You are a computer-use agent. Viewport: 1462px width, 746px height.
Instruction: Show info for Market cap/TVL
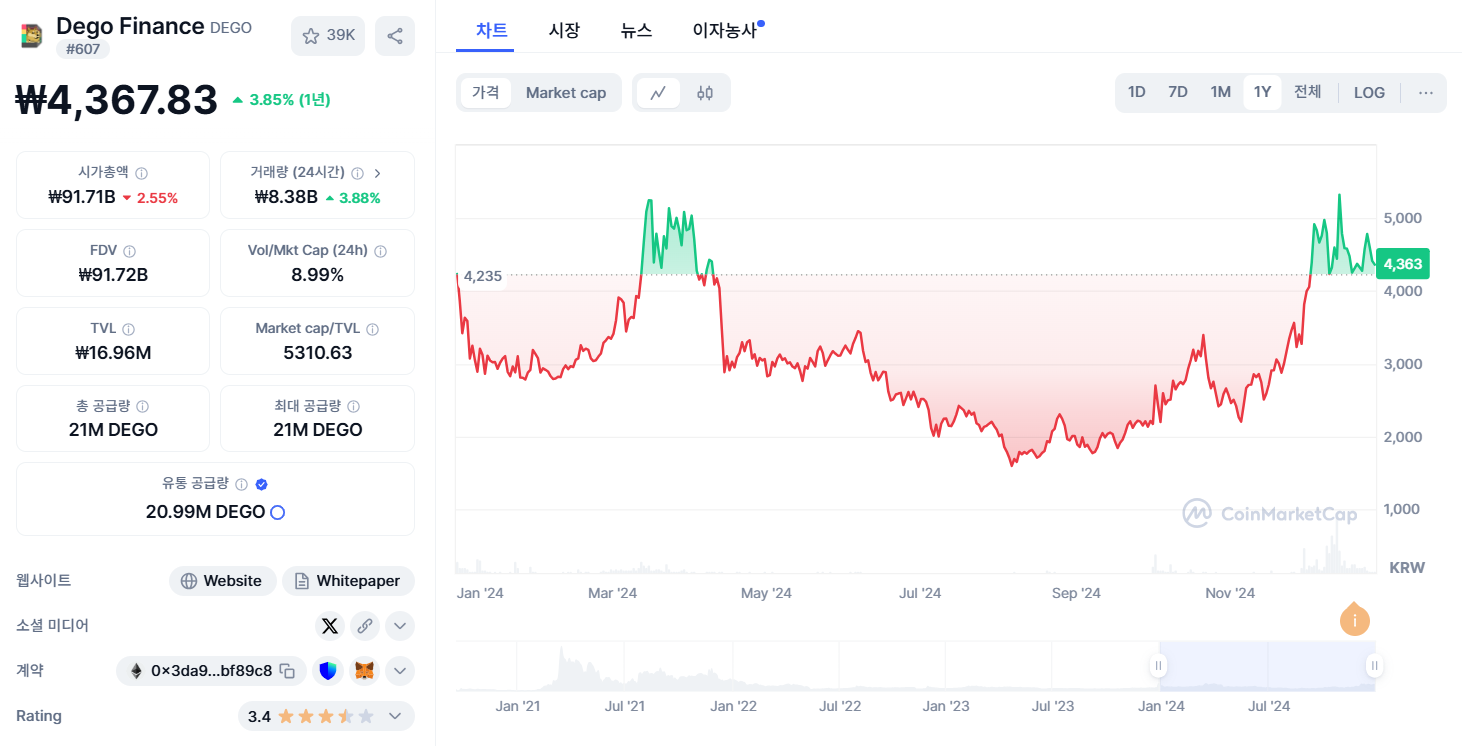(x=372, y=329)
